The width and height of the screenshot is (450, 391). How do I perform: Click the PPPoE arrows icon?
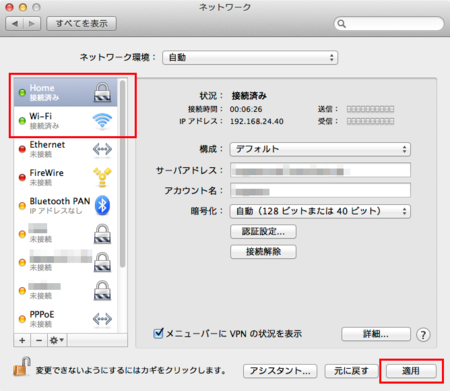[102, 319]
